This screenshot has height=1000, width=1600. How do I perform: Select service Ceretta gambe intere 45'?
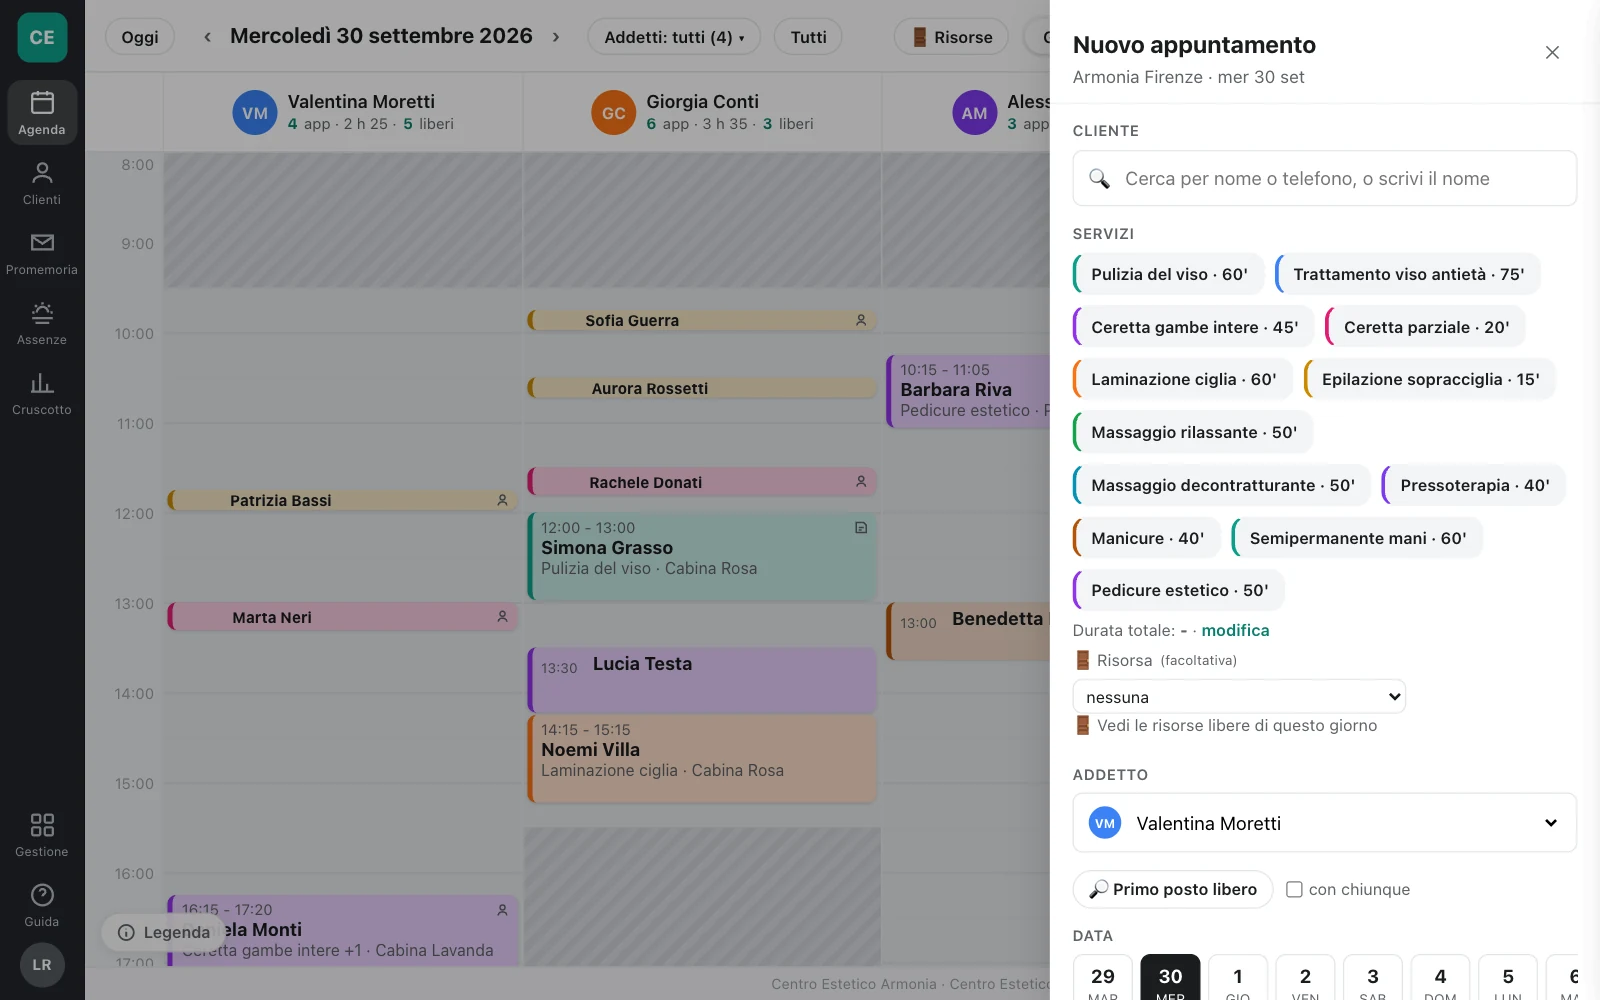(x=1193, y=327)
